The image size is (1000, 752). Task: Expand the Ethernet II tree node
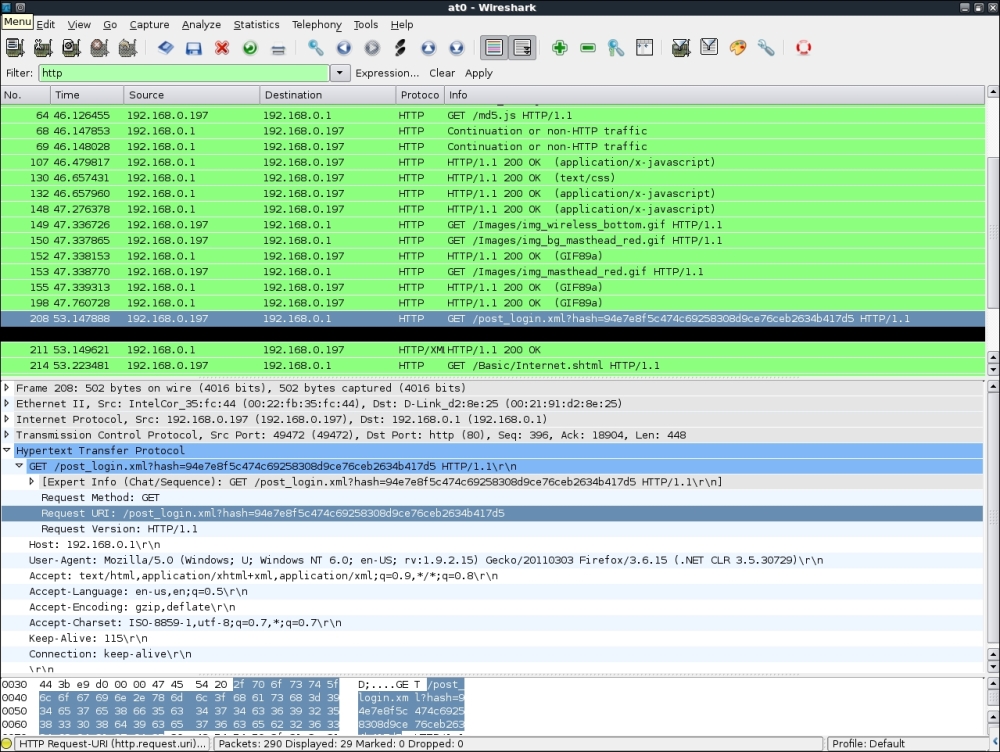point(7,403)
